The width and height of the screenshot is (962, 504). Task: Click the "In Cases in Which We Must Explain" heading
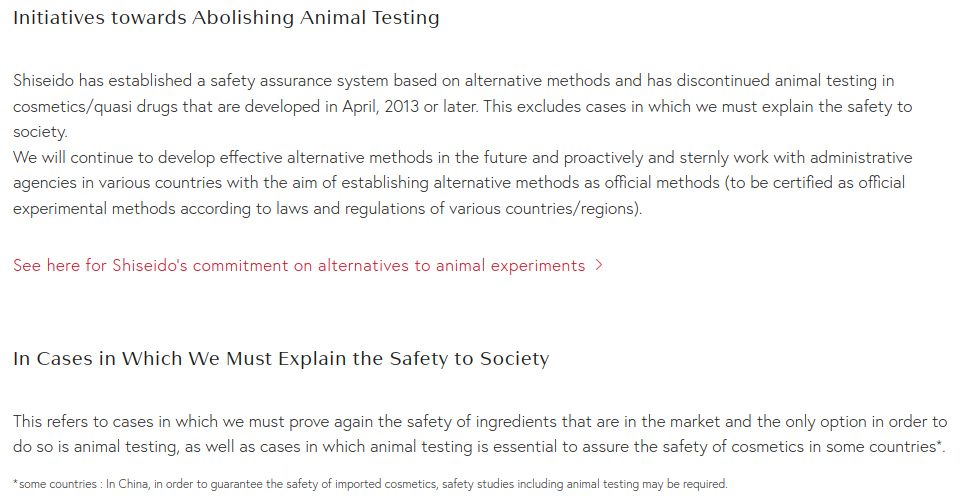coord(281,359)
